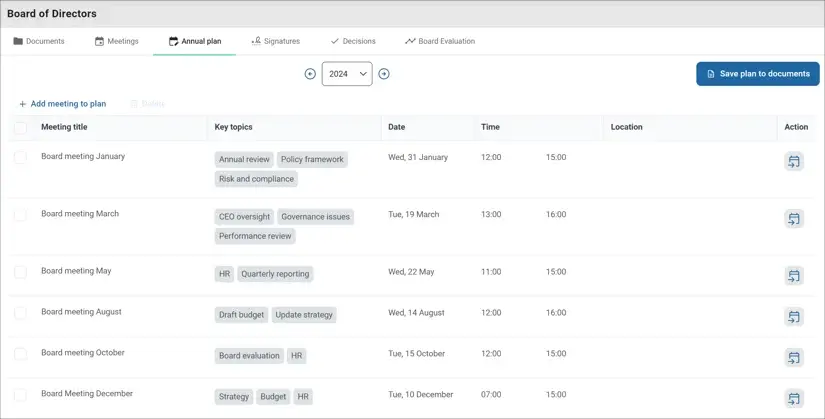Image resolution: width=825 pixels, height=419 pixels.
Task: Click the Risk and compliance topic tag
Action: coord(256,179)
